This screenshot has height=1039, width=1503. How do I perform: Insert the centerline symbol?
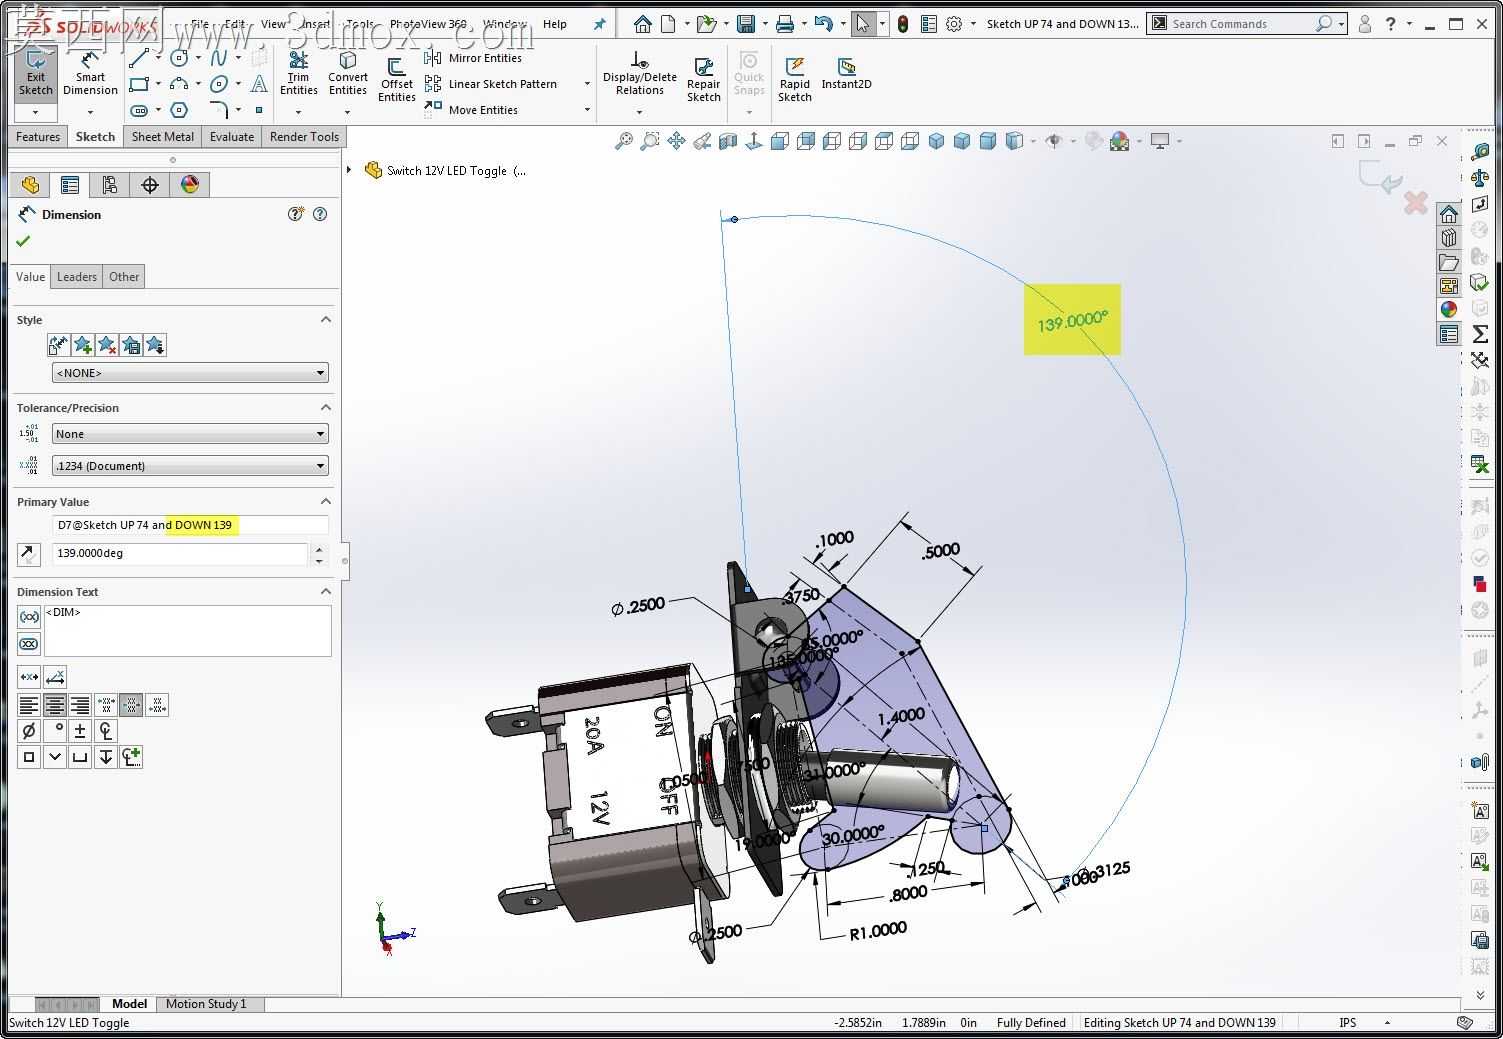click(105, 731)
